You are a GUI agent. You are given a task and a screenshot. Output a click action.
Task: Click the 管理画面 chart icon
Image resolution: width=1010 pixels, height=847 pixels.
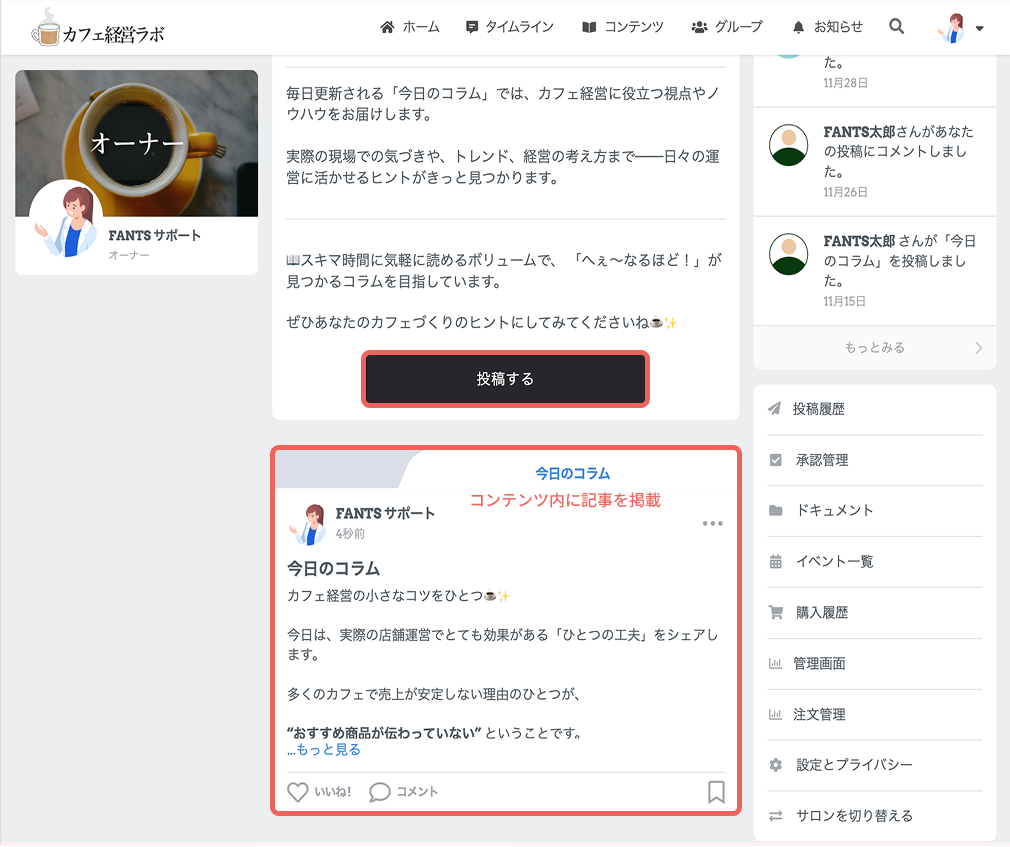click(776, 663)
